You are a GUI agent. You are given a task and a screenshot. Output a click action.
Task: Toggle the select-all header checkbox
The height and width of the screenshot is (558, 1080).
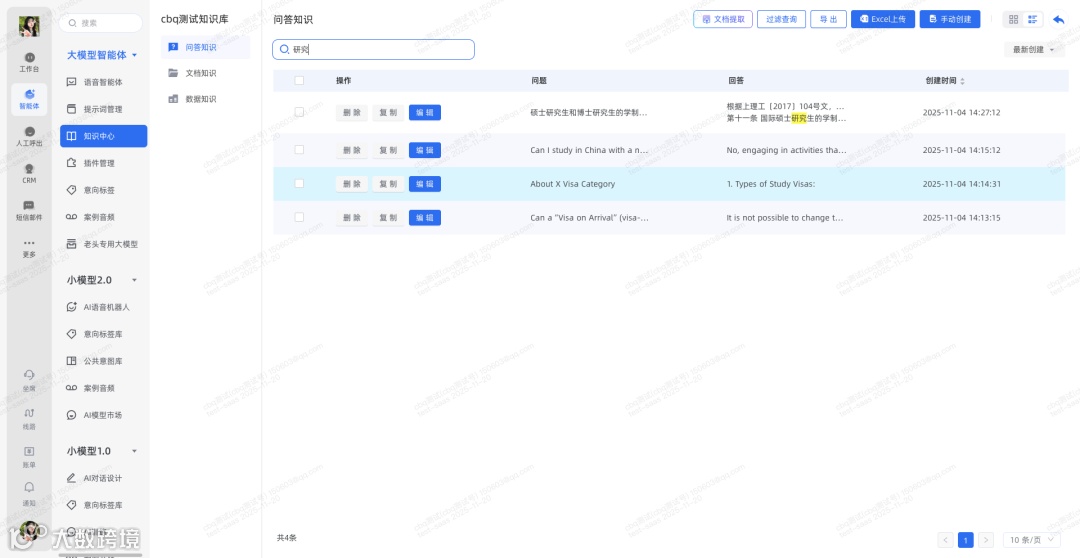pos(299,81)
